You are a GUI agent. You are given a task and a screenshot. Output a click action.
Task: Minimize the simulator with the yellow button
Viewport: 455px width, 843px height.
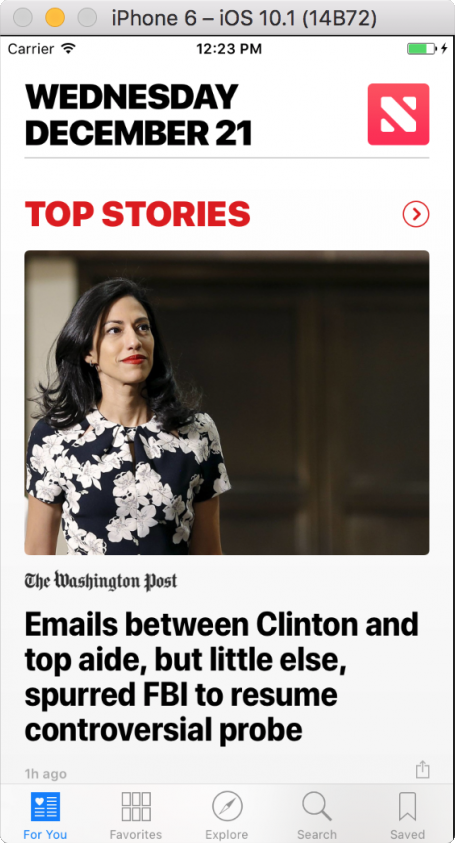point(55,18)
